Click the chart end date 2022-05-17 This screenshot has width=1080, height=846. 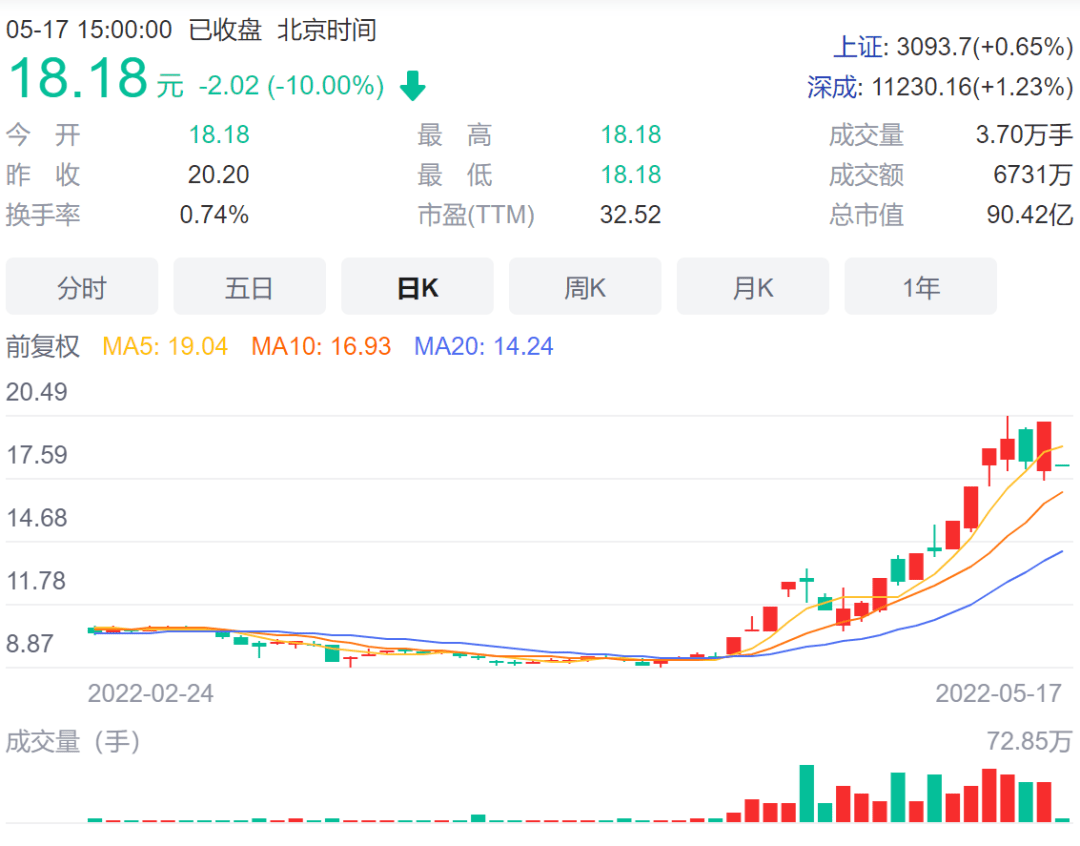pos(999,693)
